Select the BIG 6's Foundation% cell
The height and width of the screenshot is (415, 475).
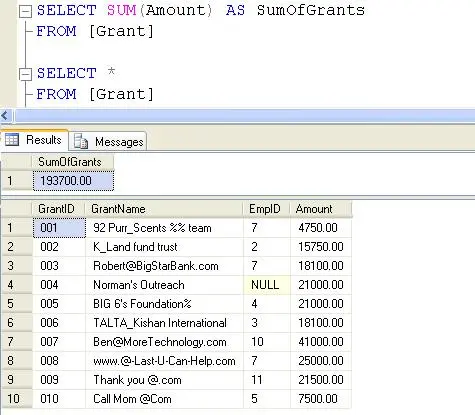point(164,304)
